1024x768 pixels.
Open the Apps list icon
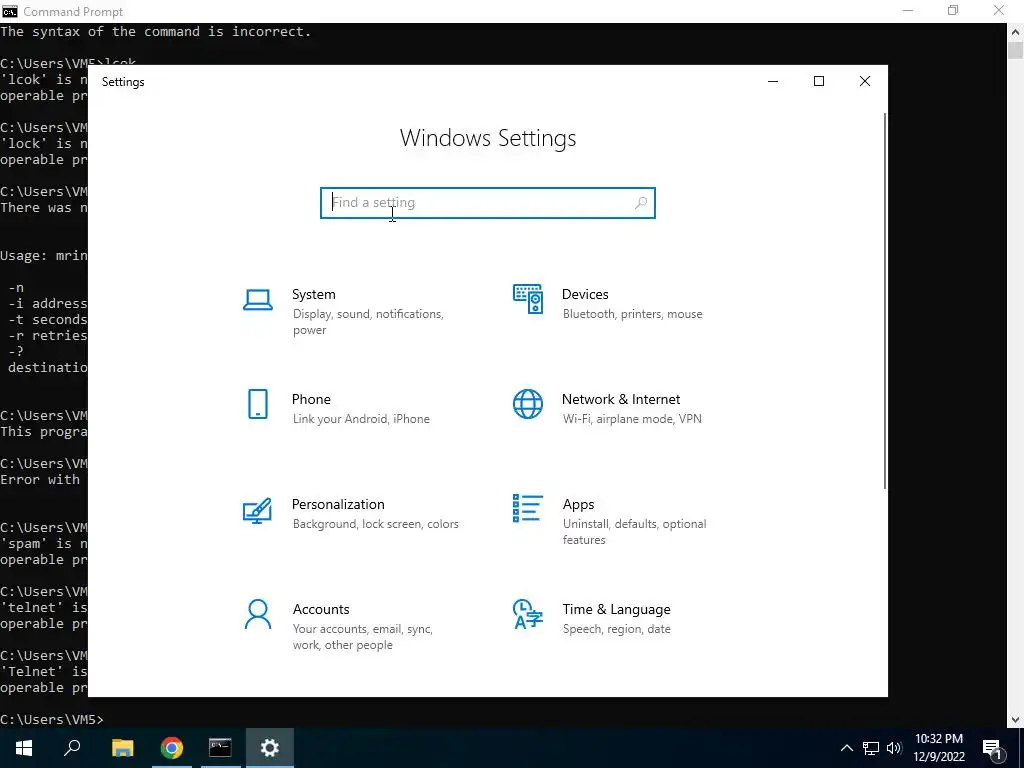(x=528, y=508)
